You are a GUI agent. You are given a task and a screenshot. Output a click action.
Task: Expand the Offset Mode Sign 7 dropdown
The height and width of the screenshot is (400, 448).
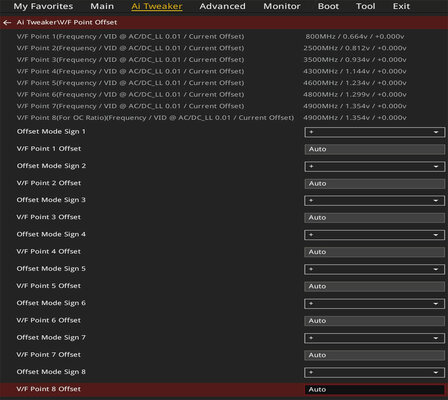374,338
